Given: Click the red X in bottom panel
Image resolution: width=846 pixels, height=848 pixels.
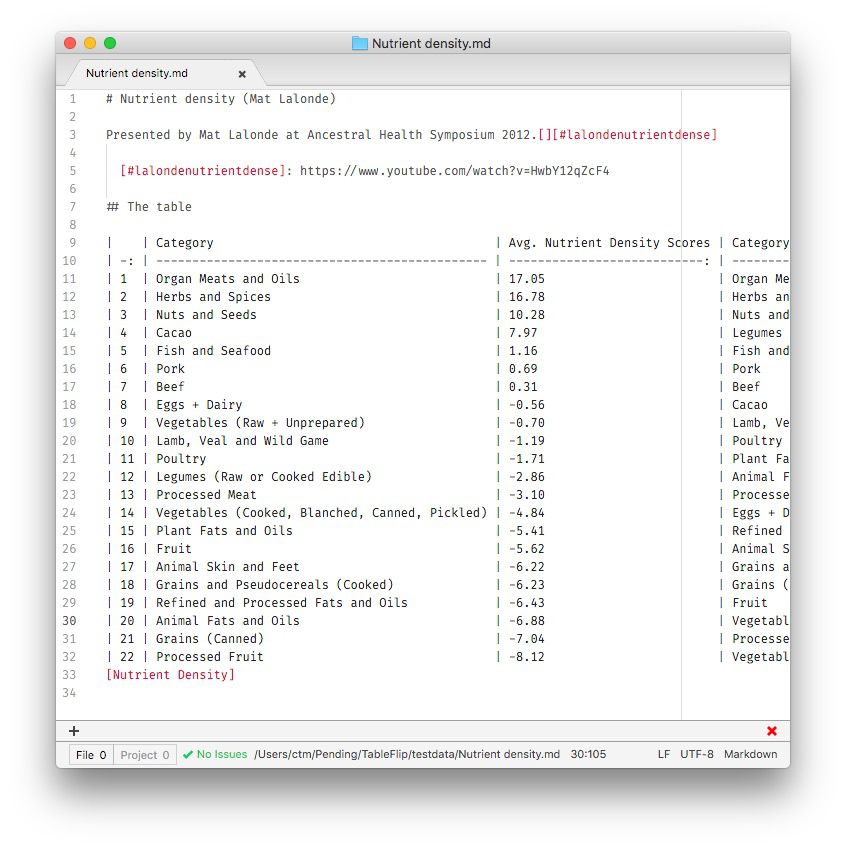Looking at the screenshot, I should (772, 731).
